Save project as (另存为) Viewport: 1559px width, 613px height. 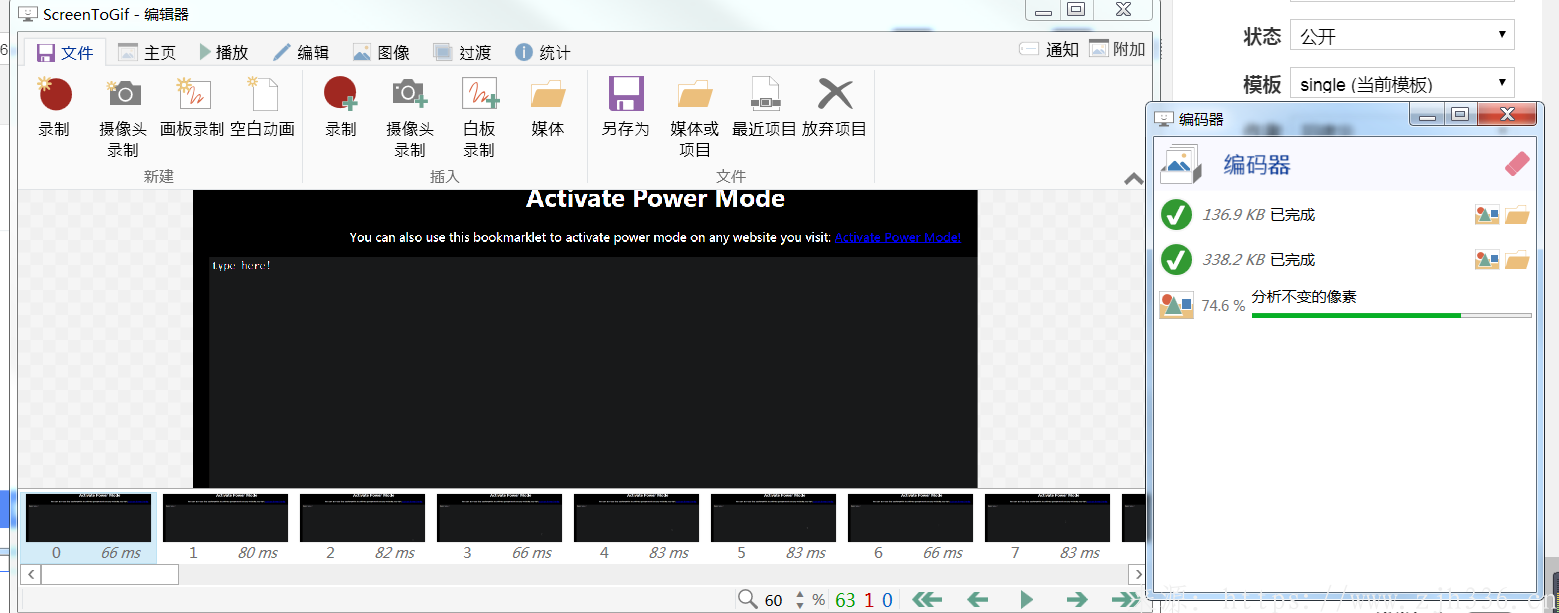[x=626, y=107]
